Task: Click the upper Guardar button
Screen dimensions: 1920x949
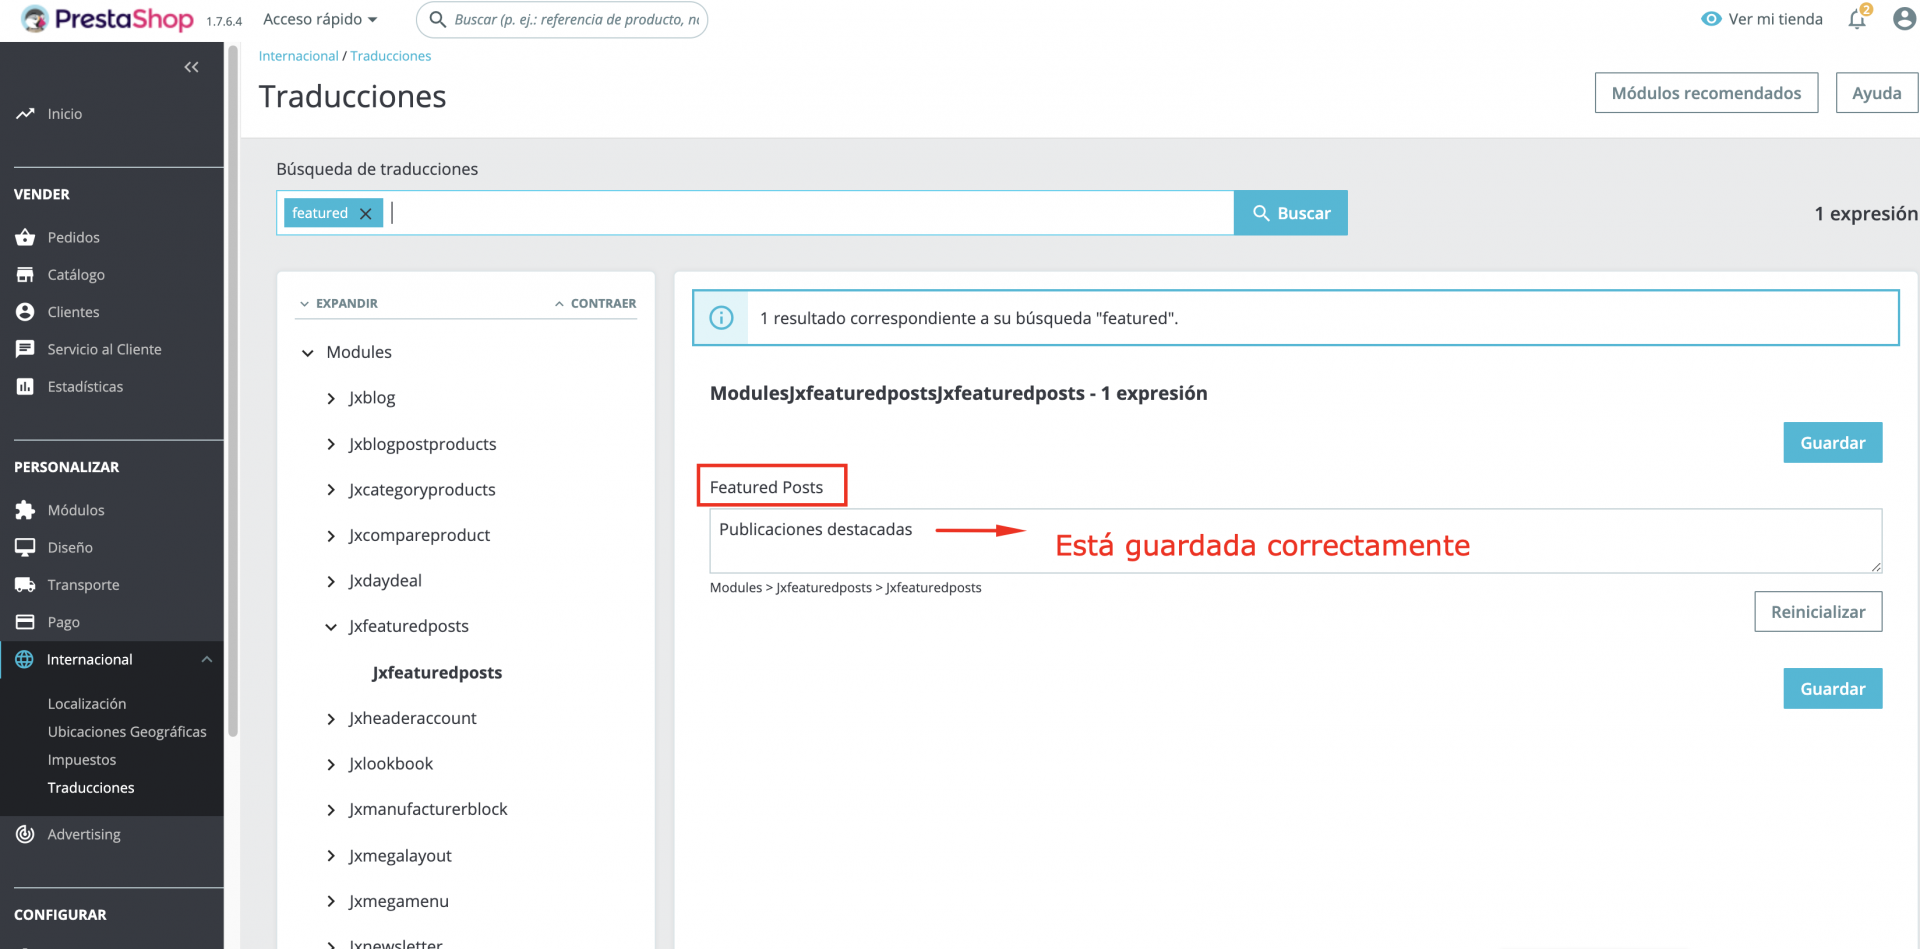Action: 1832,442
